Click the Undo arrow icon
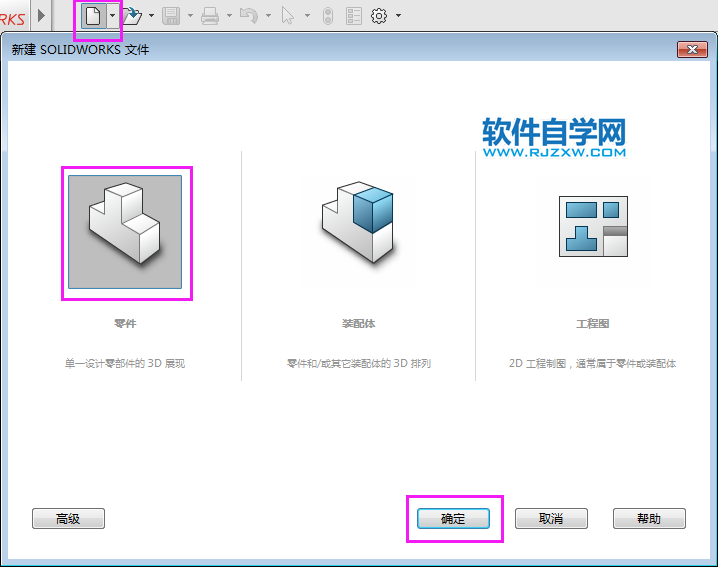Viewport: 718px width, 567px height. coord(249,16)
